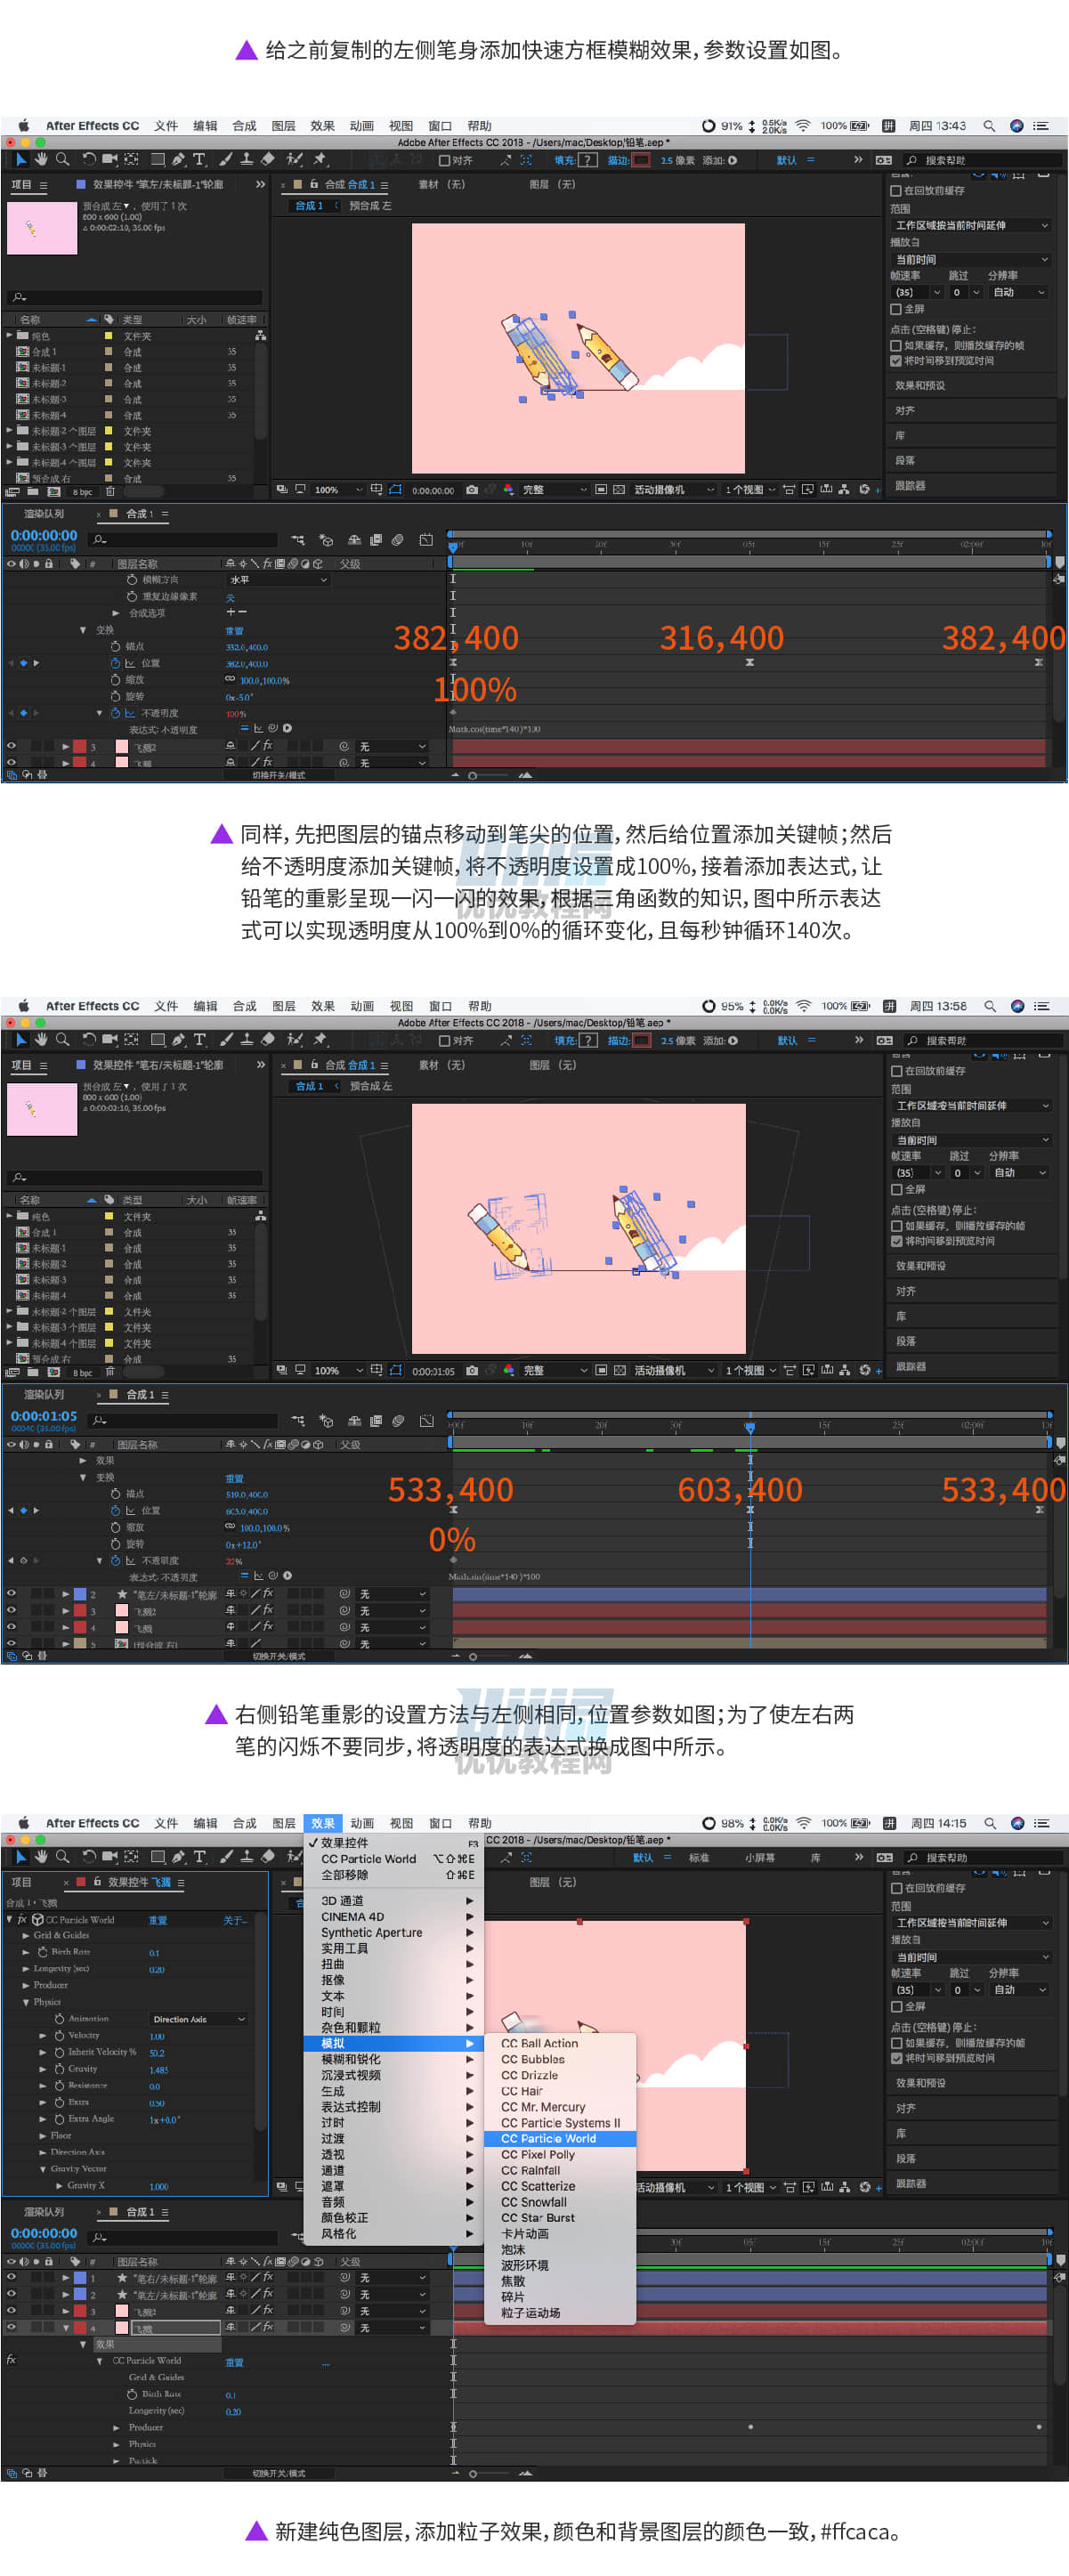The width and height of the screenshot is (1069, 2576).
Task: Select the Selection arrow tool in 13:58 toolbar
Action: pyautogui.click(x=21, y=1040)
